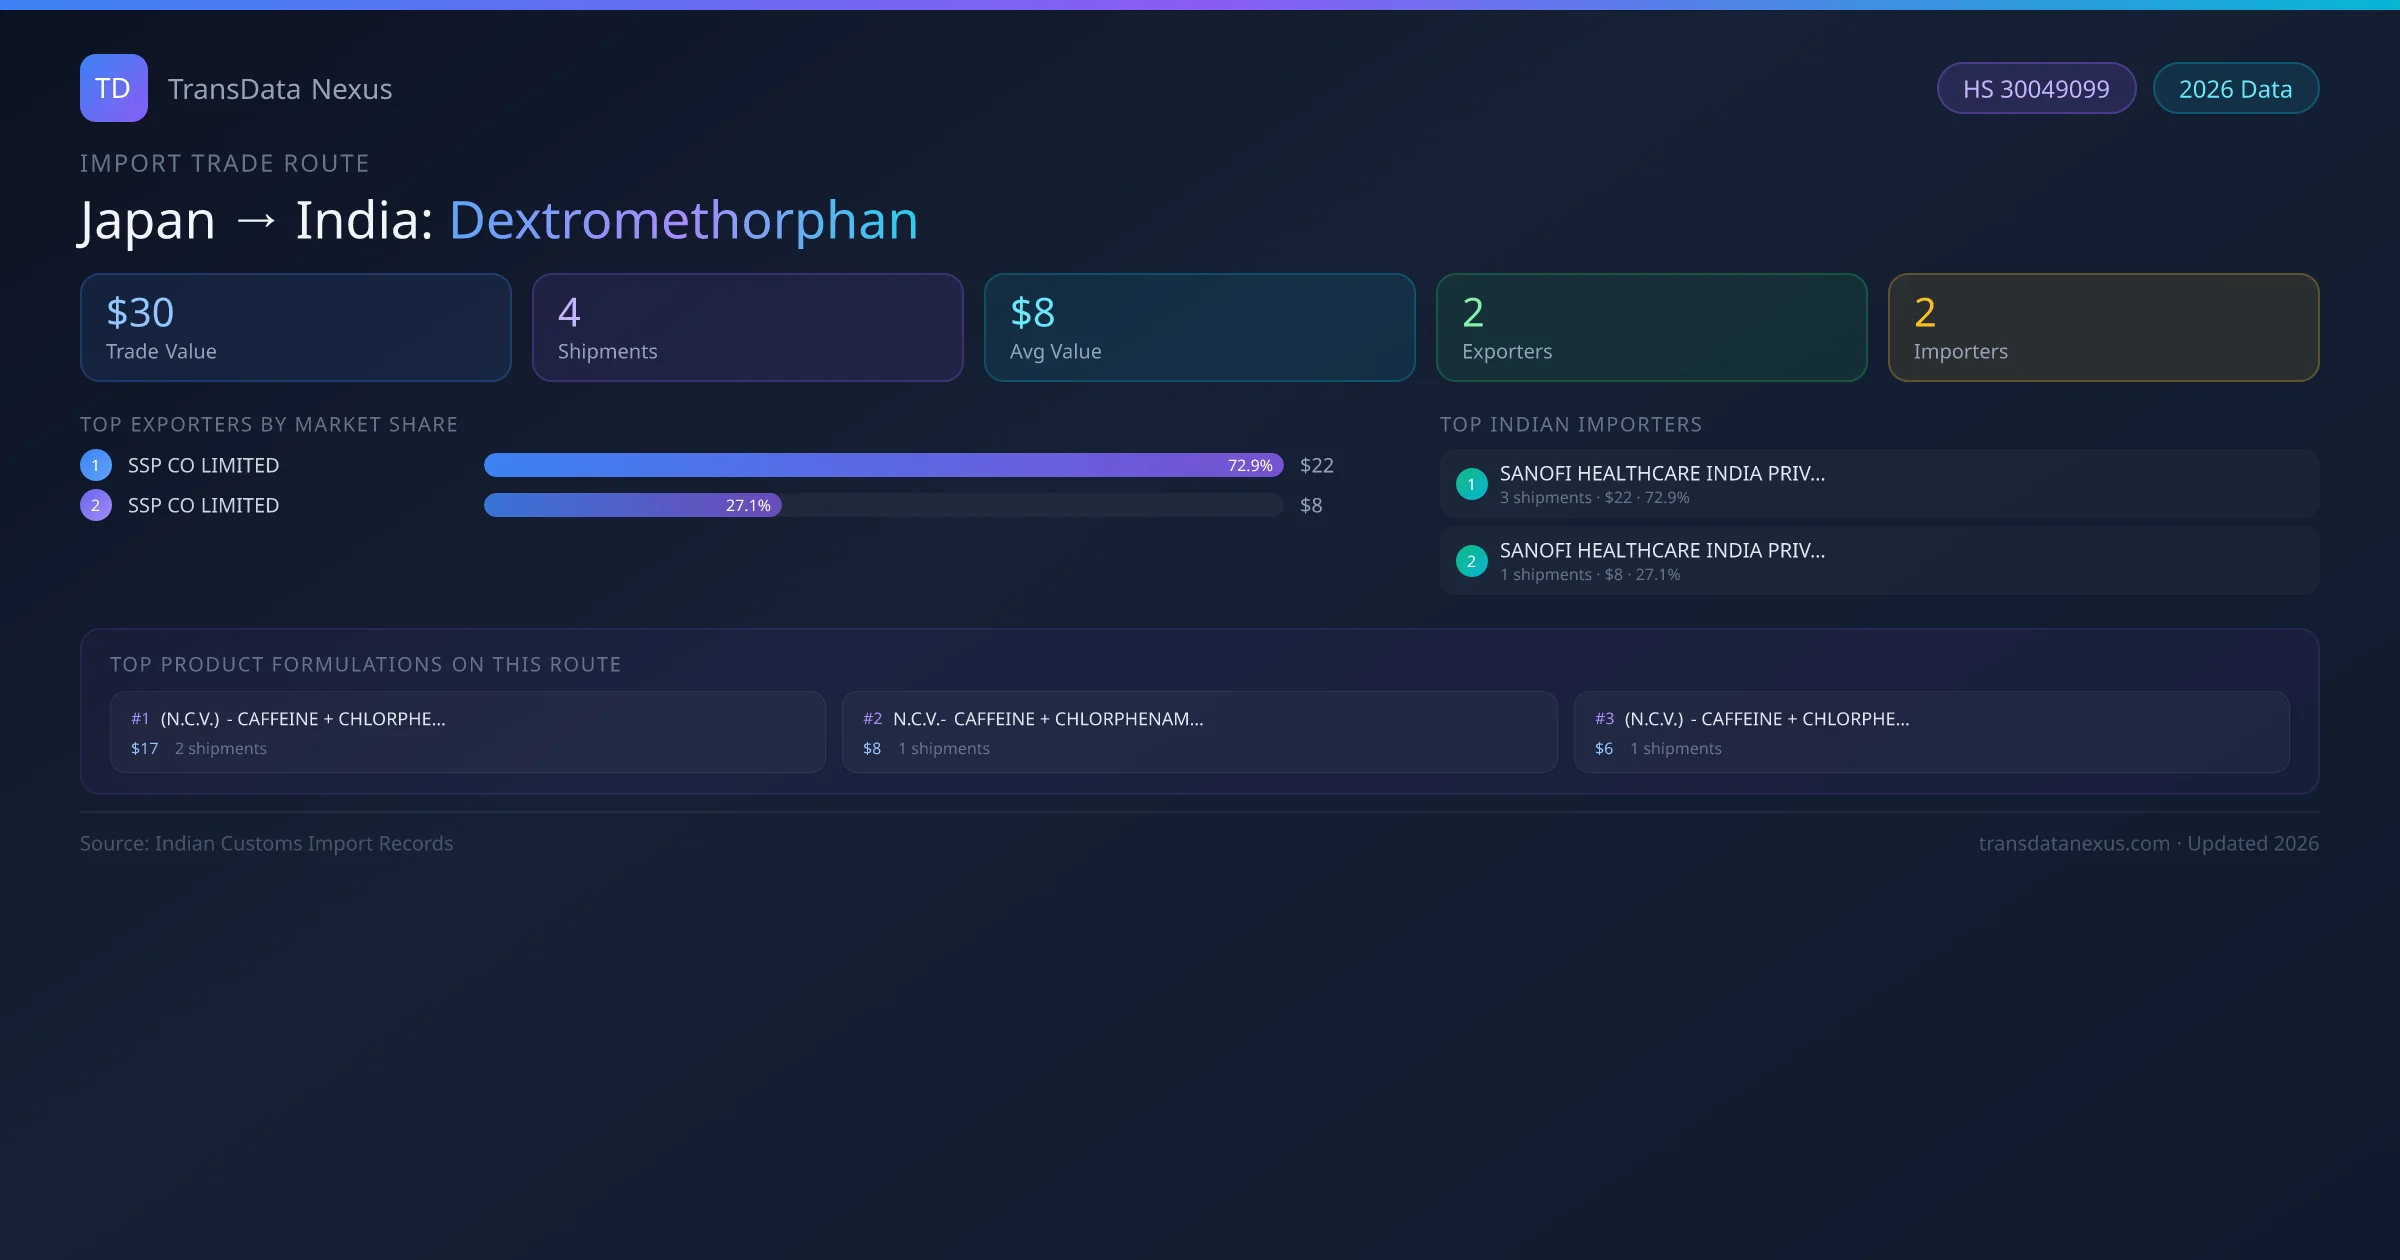The image size is (2400, 1260).
Task: Open Sanofi importer entry with 1 shipments
Action: point(1878,561)
